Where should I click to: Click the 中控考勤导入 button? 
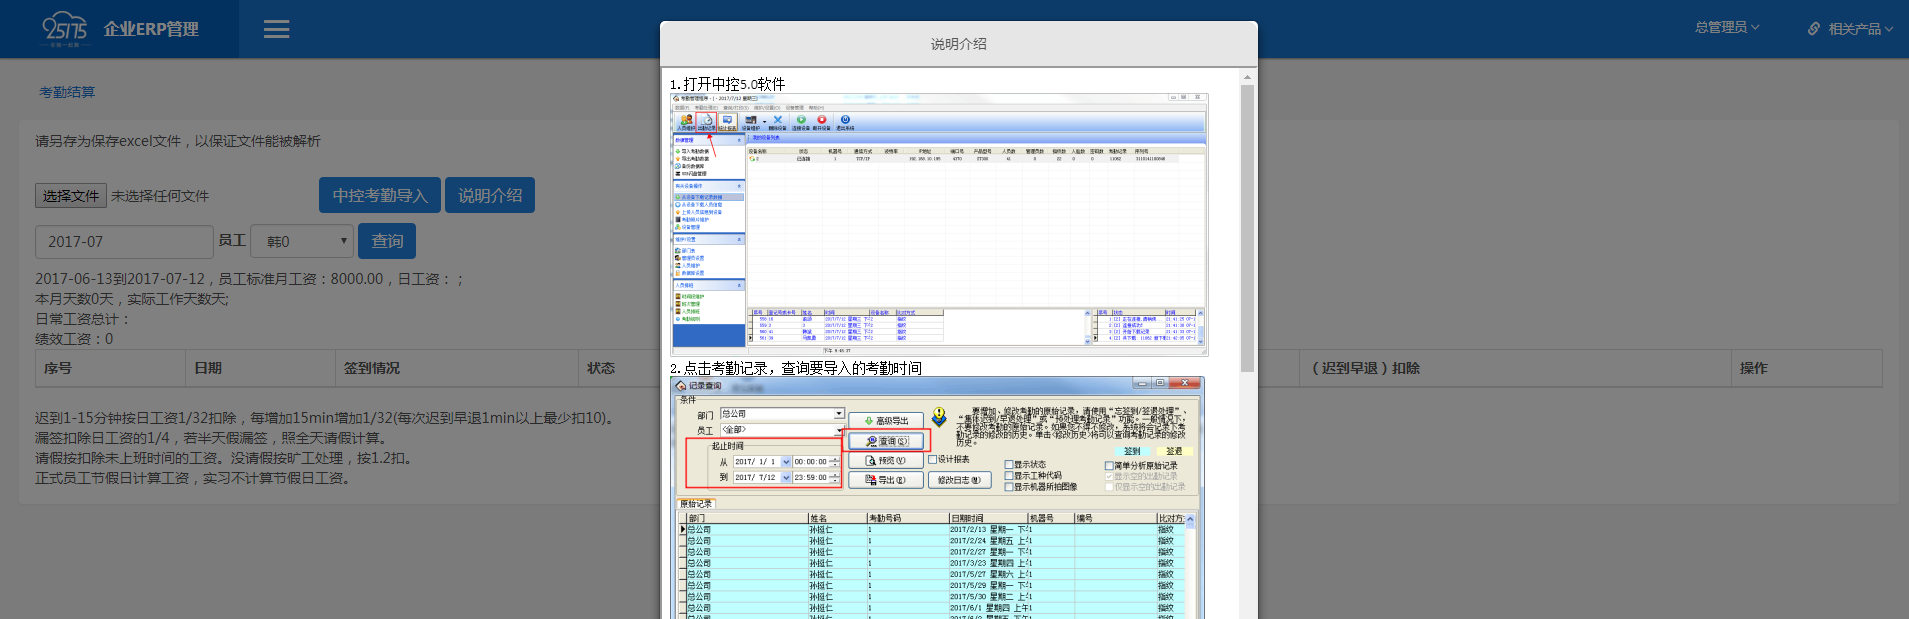pyautogui.click(x=380, y=196)
